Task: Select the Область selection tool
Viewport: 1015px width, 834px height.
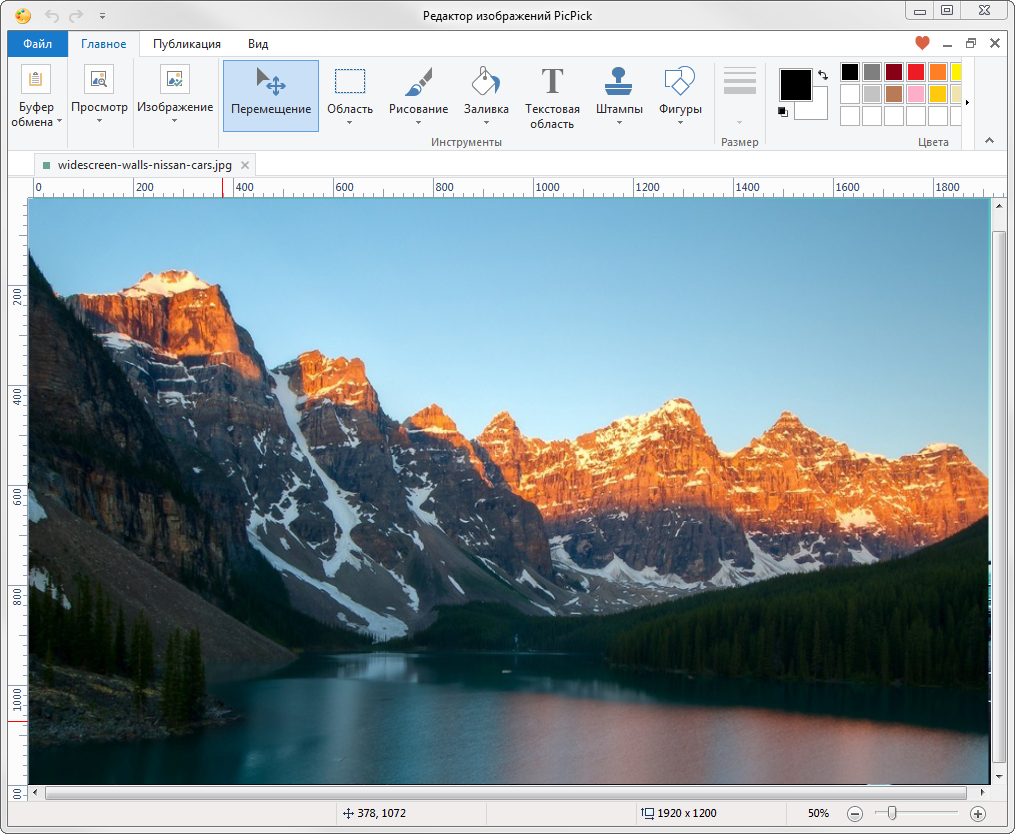Action: point(349,95)
